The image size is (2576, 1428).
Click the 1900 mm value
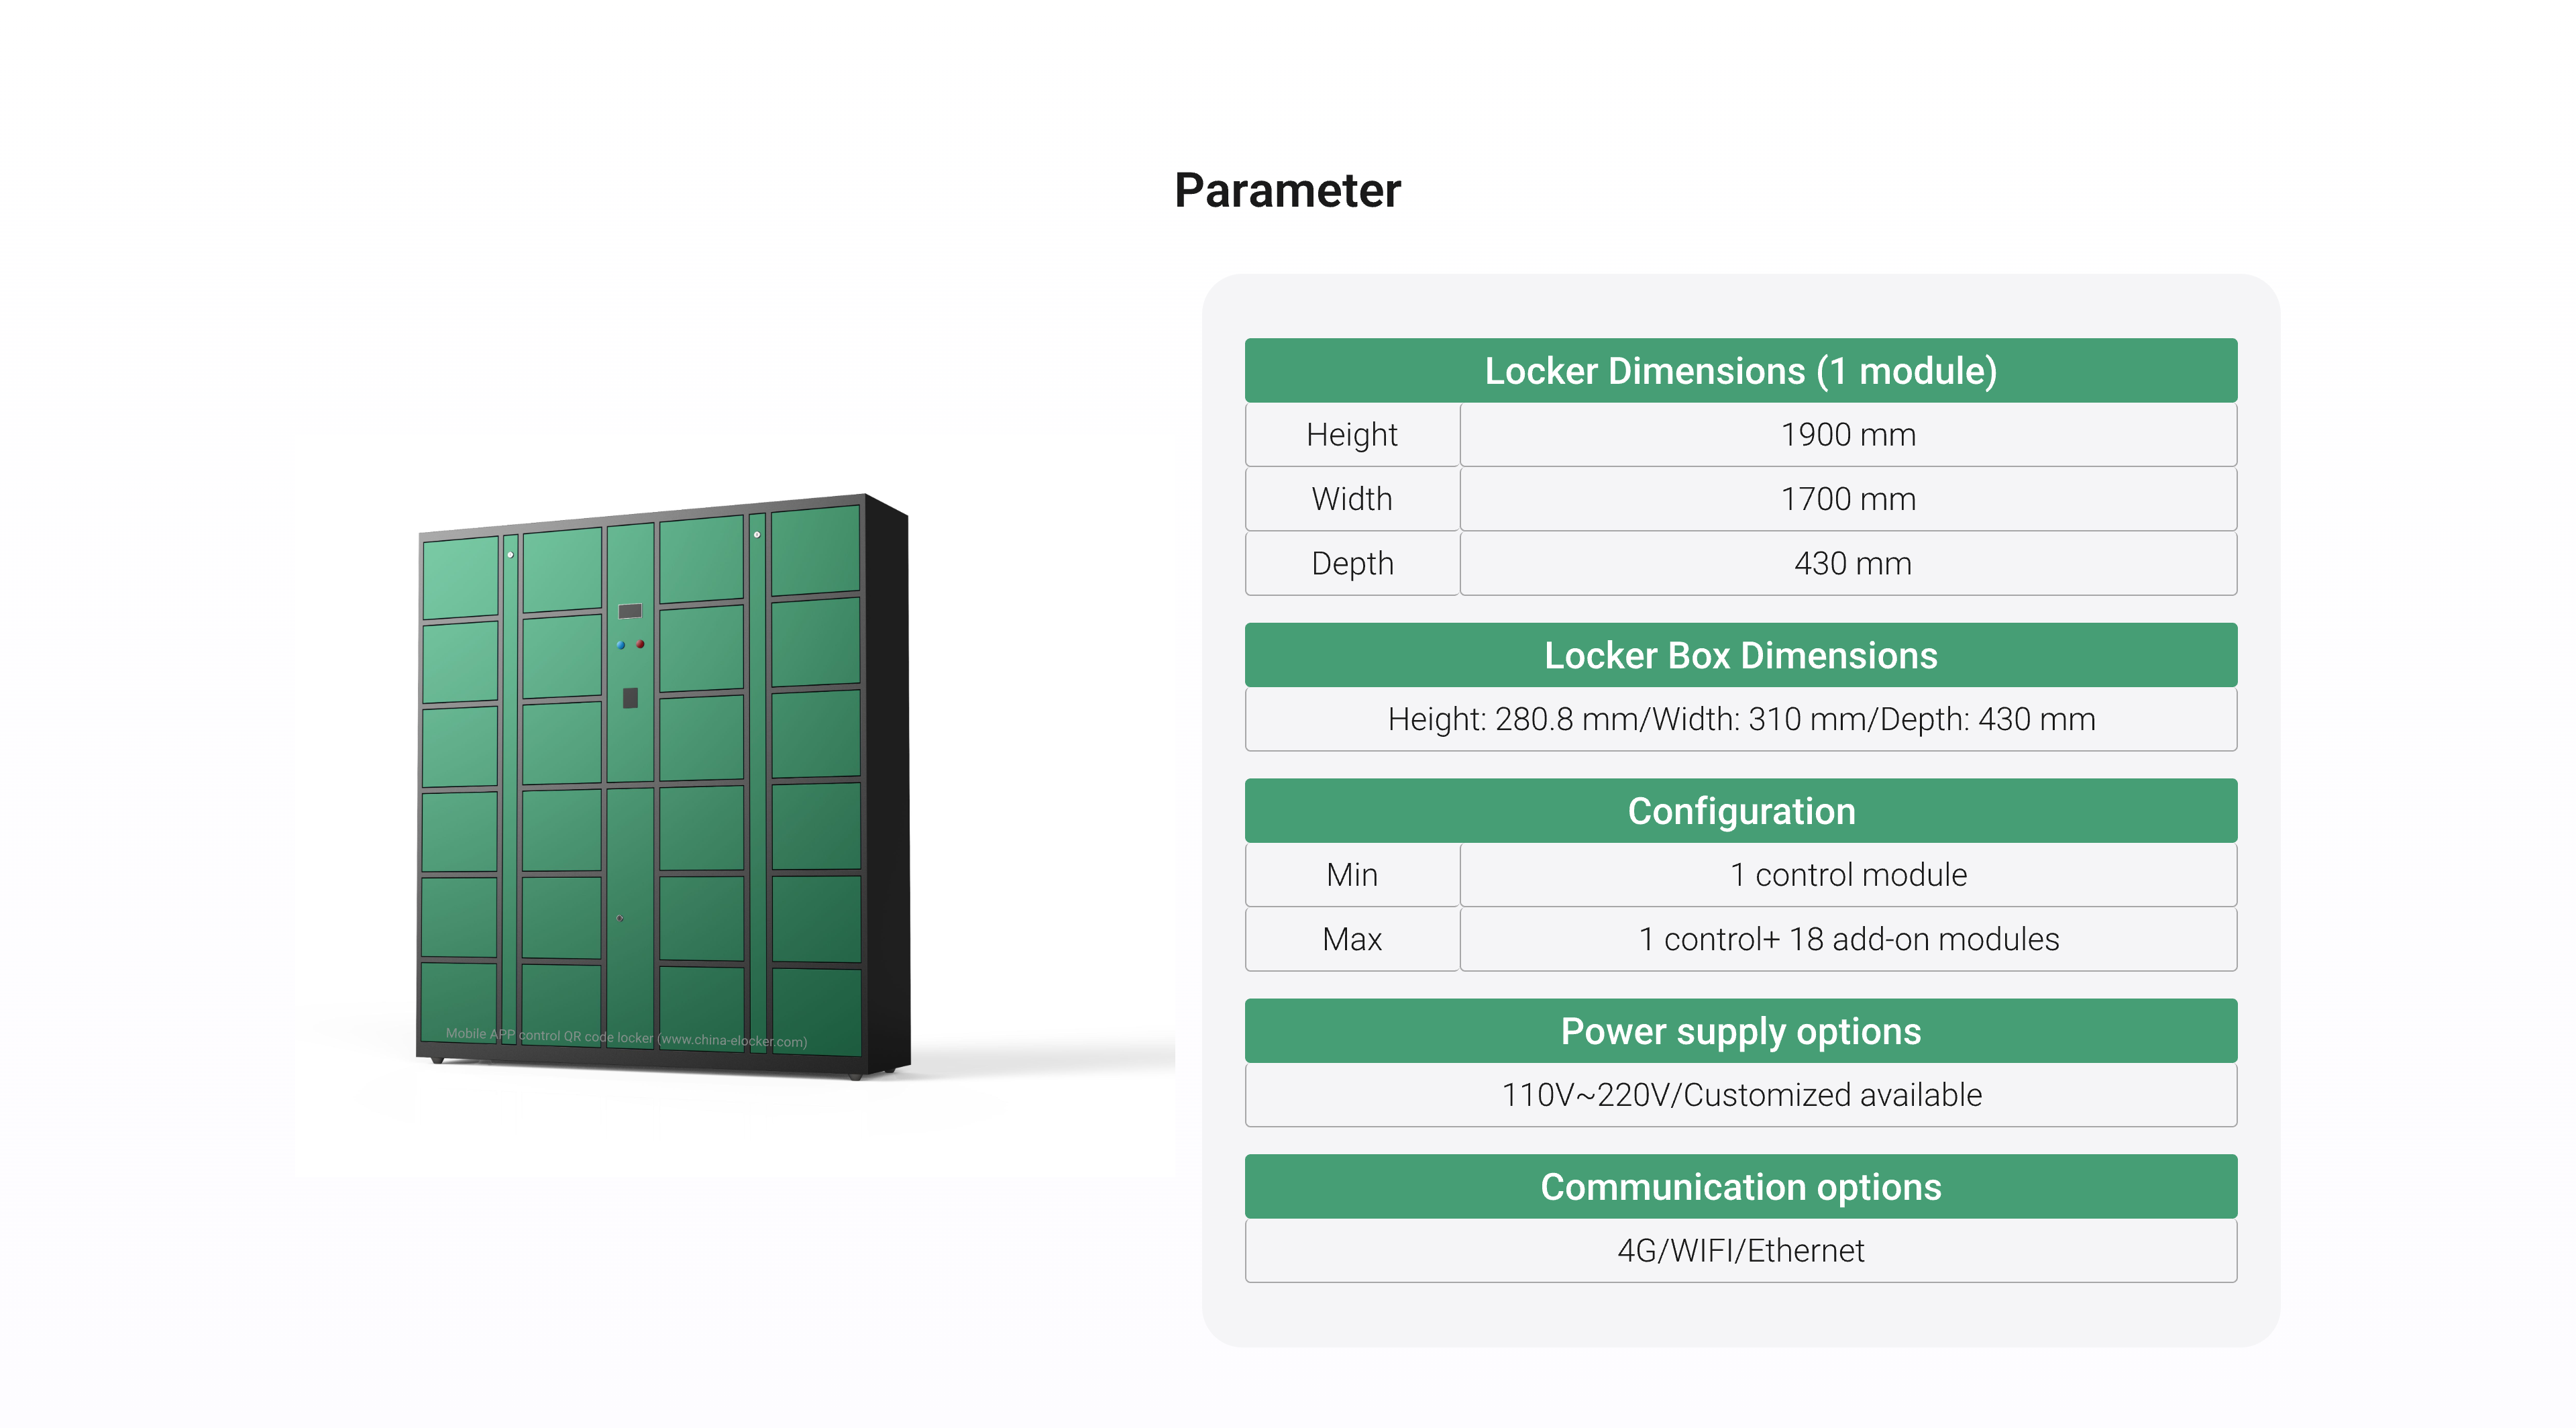coord(1848,435)
